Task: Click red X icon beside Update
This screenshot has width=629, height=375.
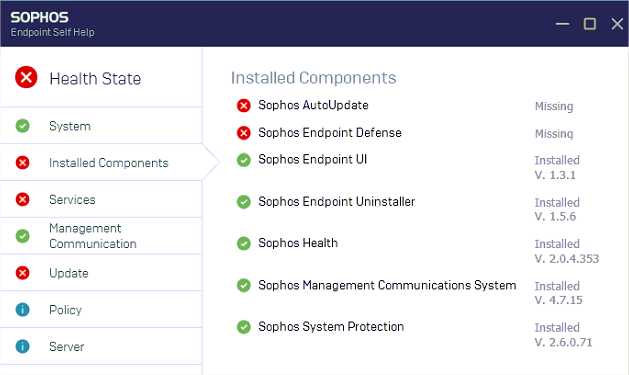Action: coord(22,273)
